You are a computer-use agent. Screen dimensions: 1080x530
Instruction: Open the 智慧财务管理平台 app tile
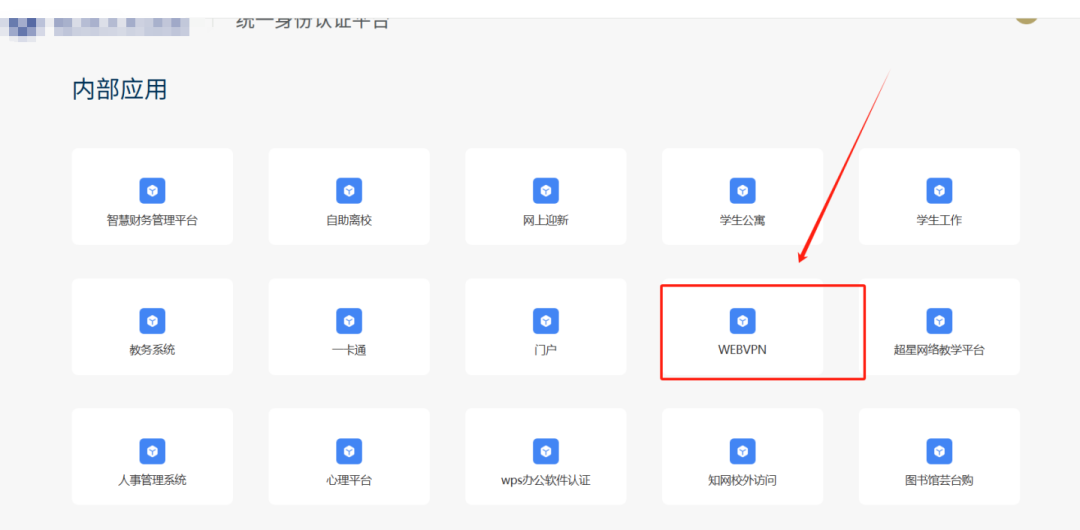pos(152,196)
